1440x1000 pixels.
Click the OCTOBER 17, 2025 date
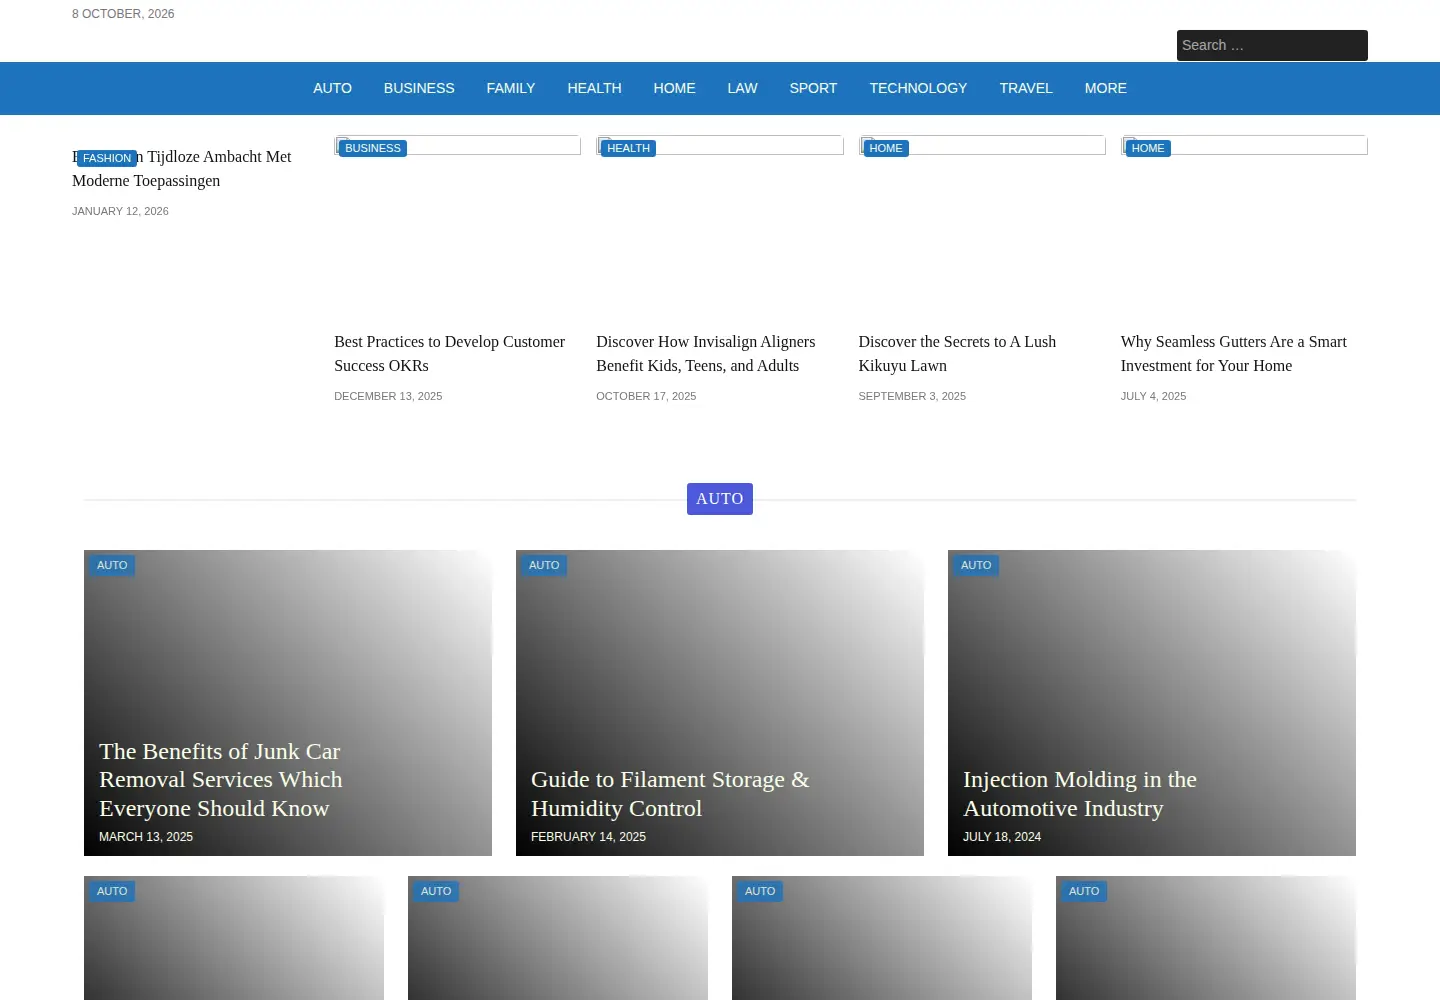646,396
